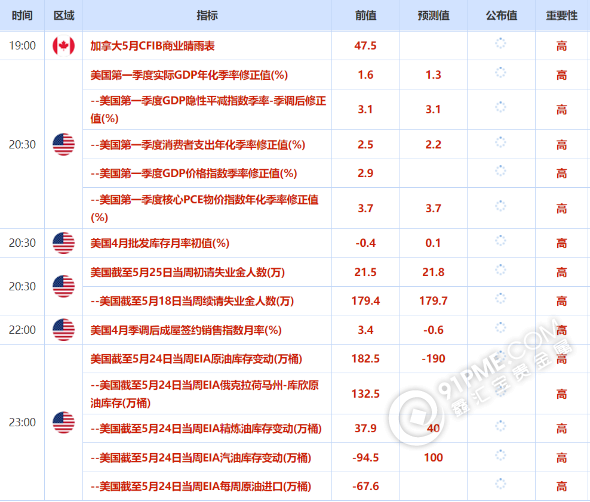This screenshot has height=502, width=590.
Task: Click the 高 importance label for EIA crude imports
Action: coord(562,486)
